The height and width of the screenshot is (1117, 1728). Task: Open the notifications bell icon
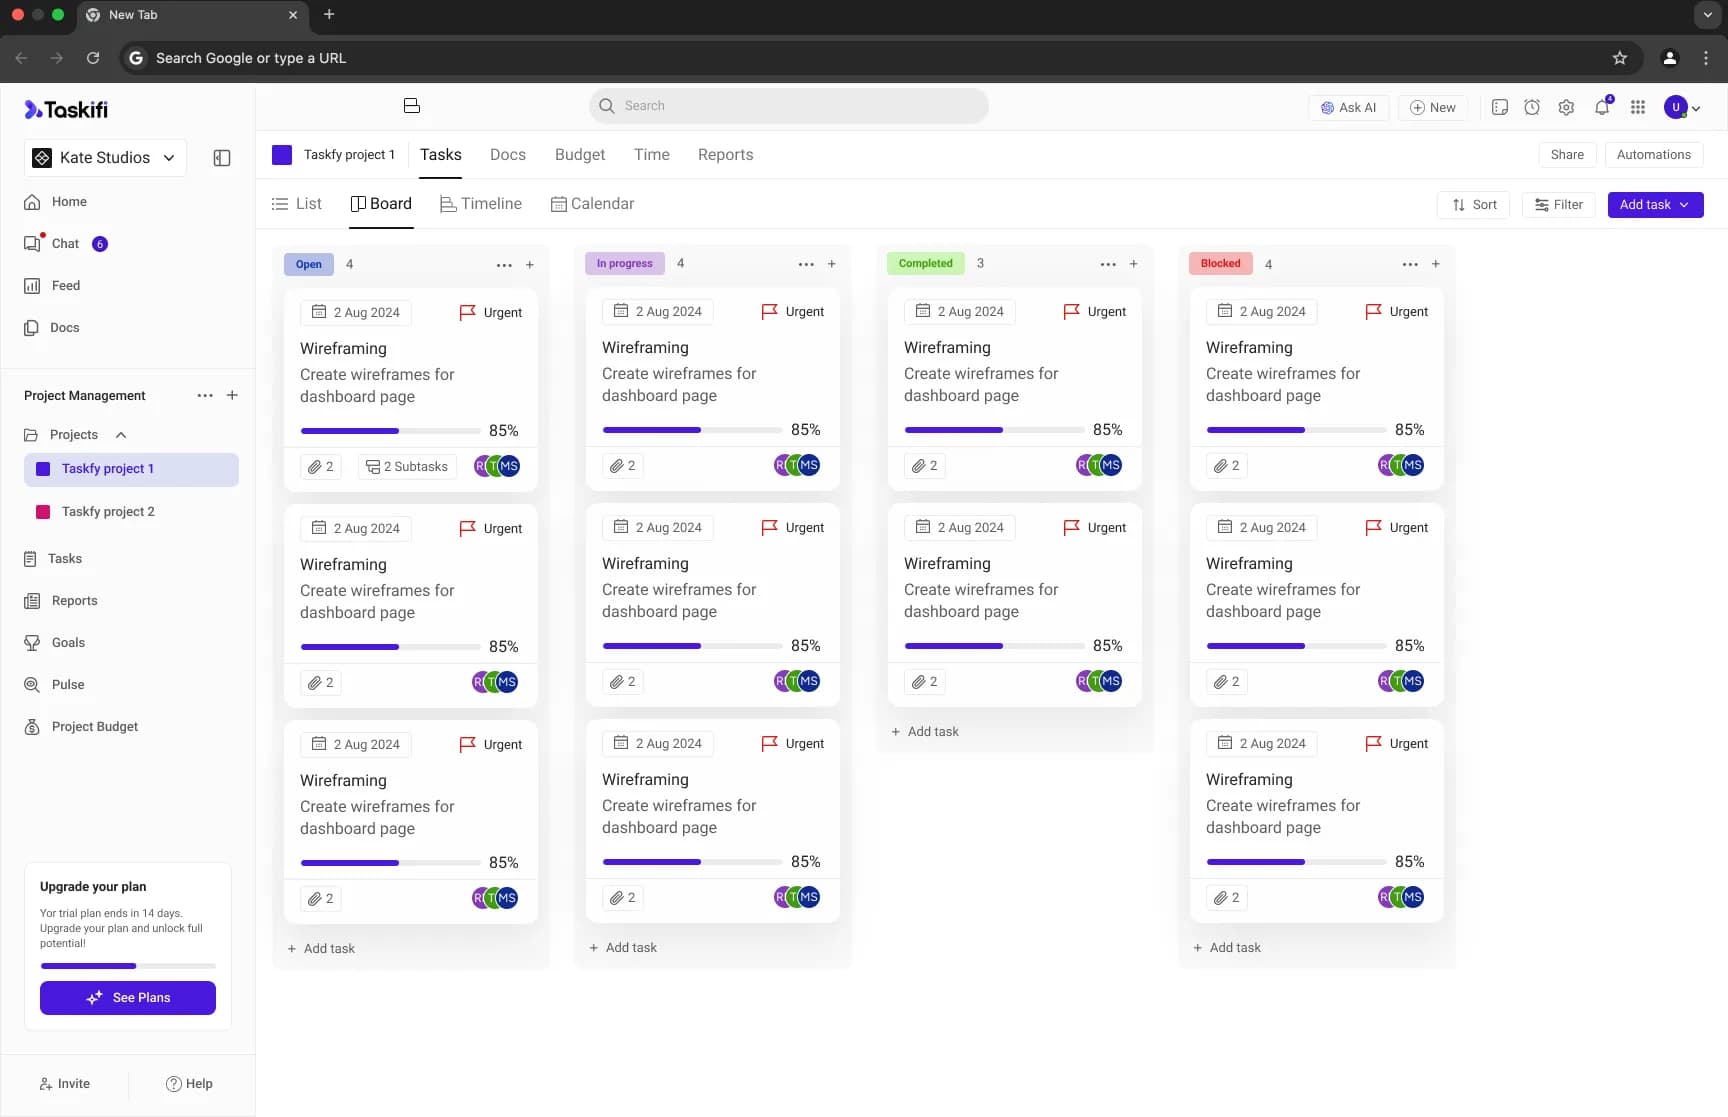pyautogui.click(x=1602, y=107)
